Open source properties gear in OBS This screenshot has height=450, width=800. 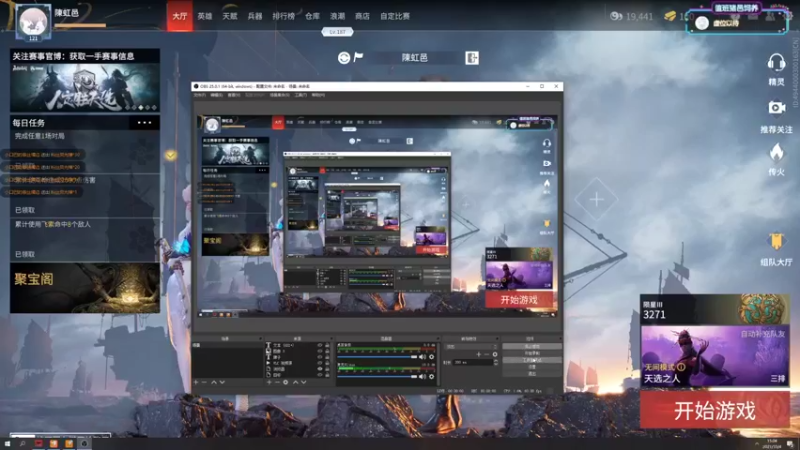(286, 382)
